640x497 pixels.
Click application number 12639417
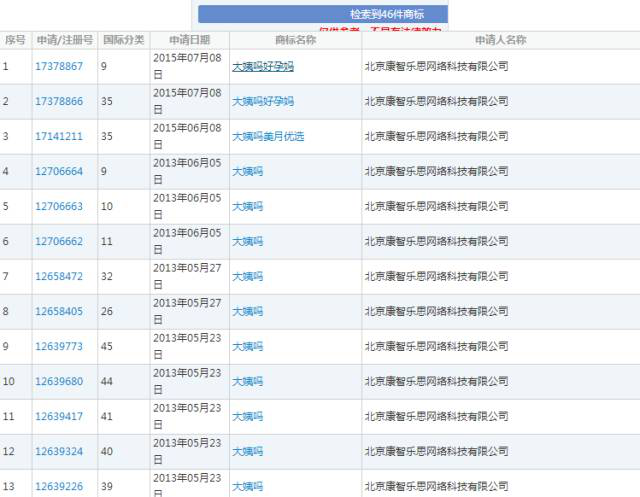[x=59, y=416]
